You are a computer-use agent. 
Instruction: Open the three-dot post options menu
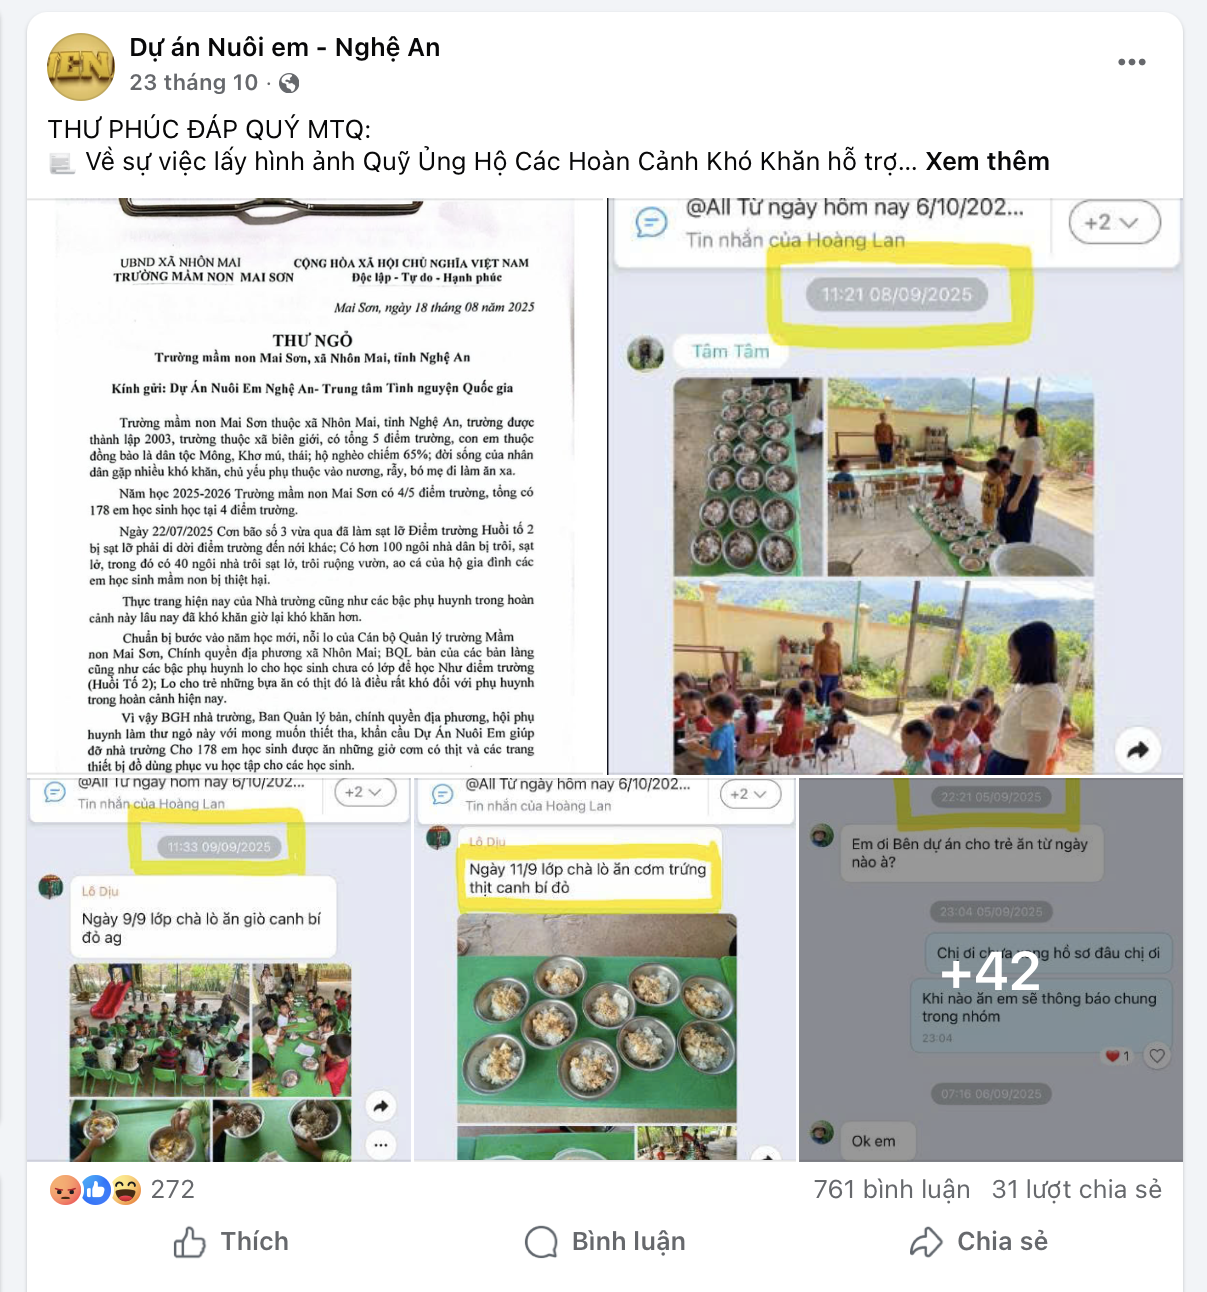pos(1131,62)
